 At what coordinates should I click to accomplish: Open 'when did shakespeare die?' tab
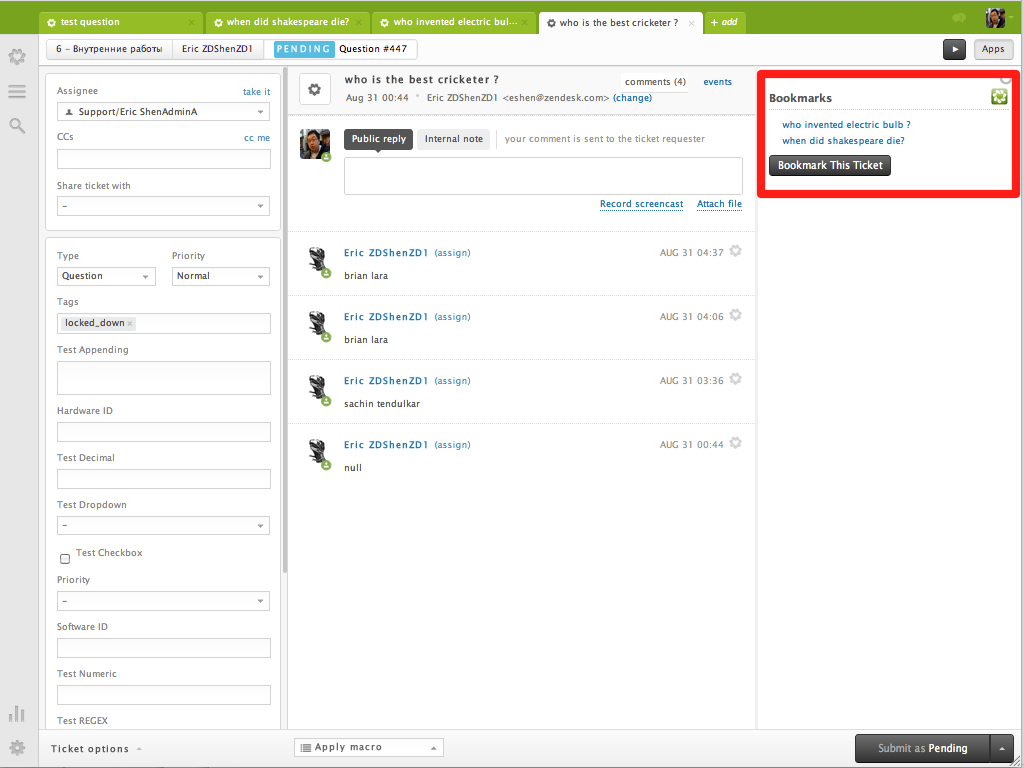coord(287,22)
